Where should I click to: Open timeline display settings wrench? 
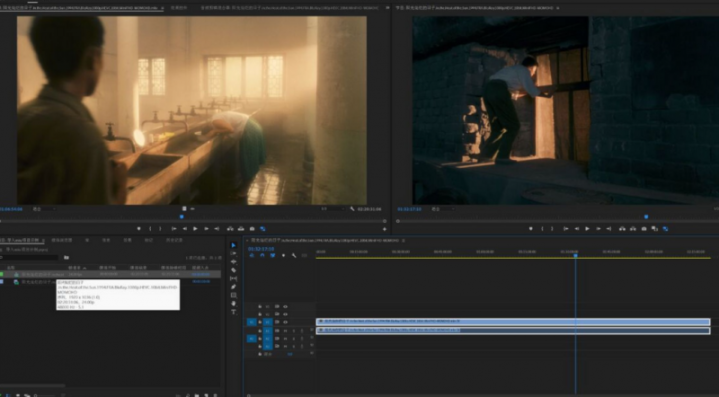click(x=294, y=255)
